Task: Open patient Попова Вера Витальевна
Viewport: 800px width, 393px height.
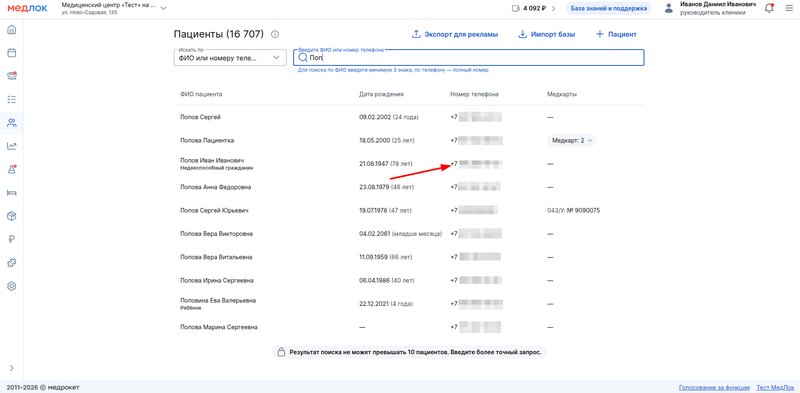Action: pyautogui.click(x=216, y=257)
